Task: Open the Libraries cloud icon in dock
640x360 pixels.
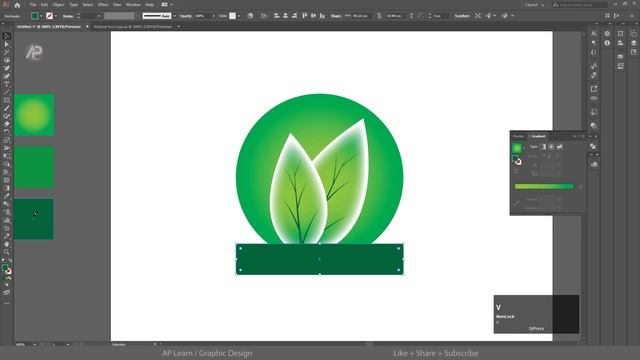Action: click(594, 164)
